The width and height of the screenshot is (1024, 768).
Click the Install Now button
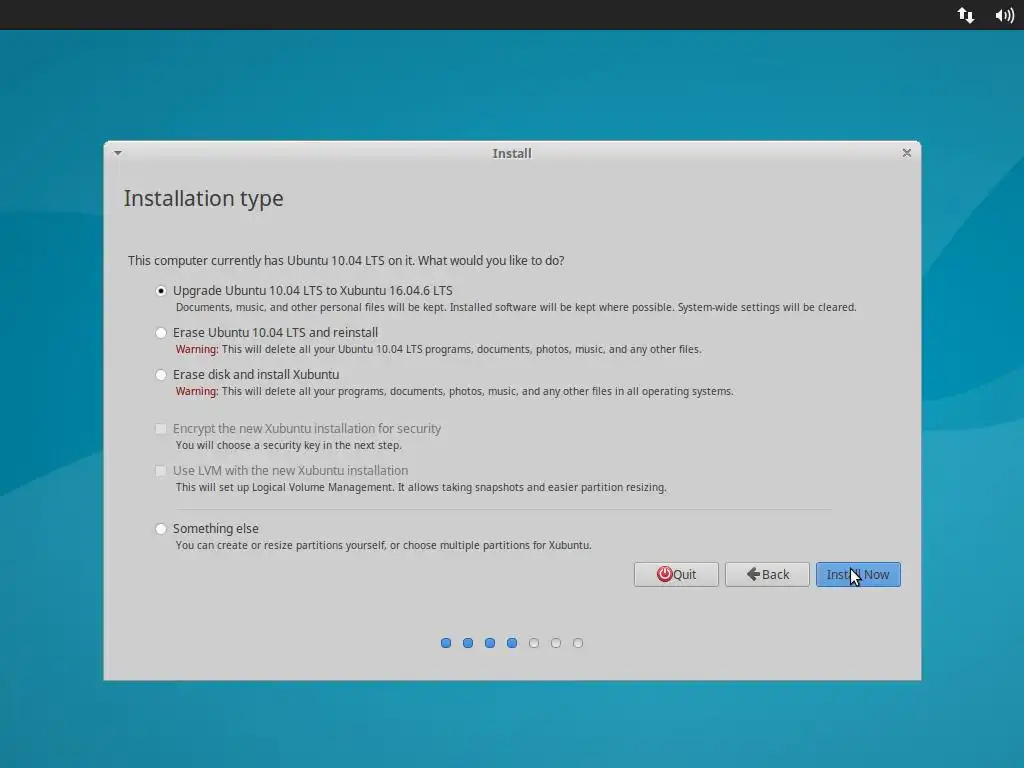pos(858,575)
